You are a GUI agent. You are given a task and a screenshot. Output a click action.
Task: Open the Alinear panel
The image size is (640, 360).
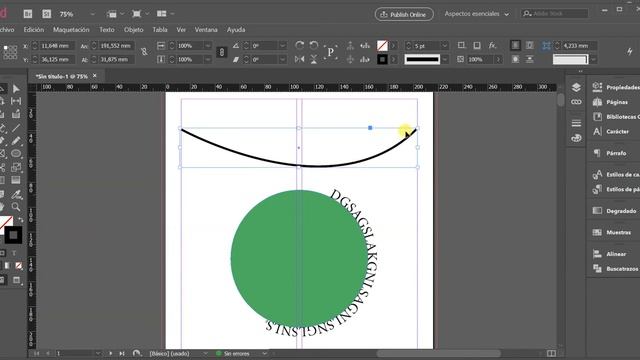pos(609,254)
